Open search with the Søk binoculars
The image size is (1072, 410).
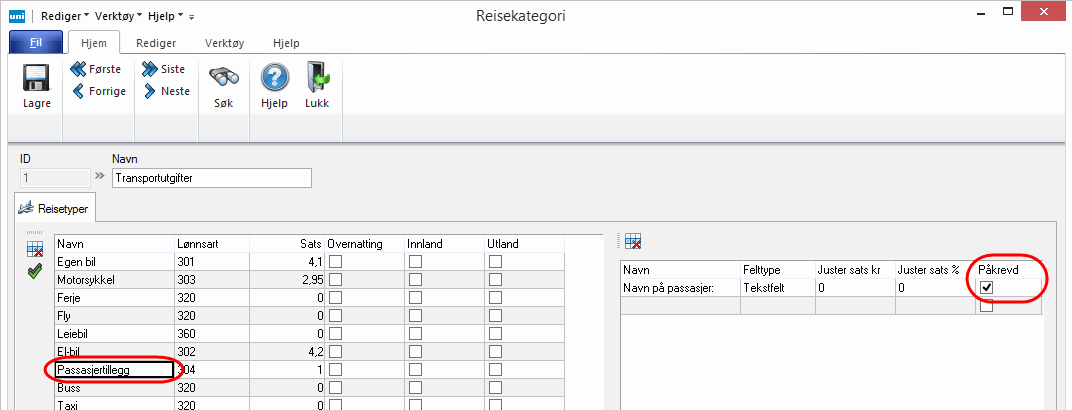tap(223, 80)
